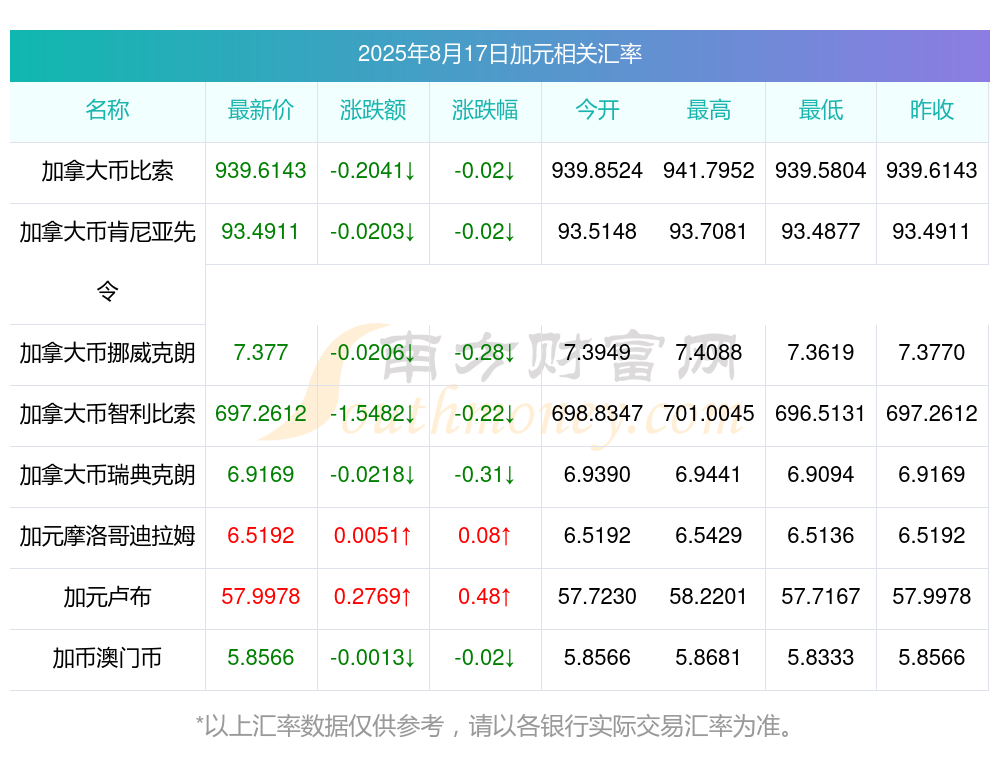Click opening value 939.8524
The height and width of the screenshot is (757, 1000).
click(x=597, y=171)
